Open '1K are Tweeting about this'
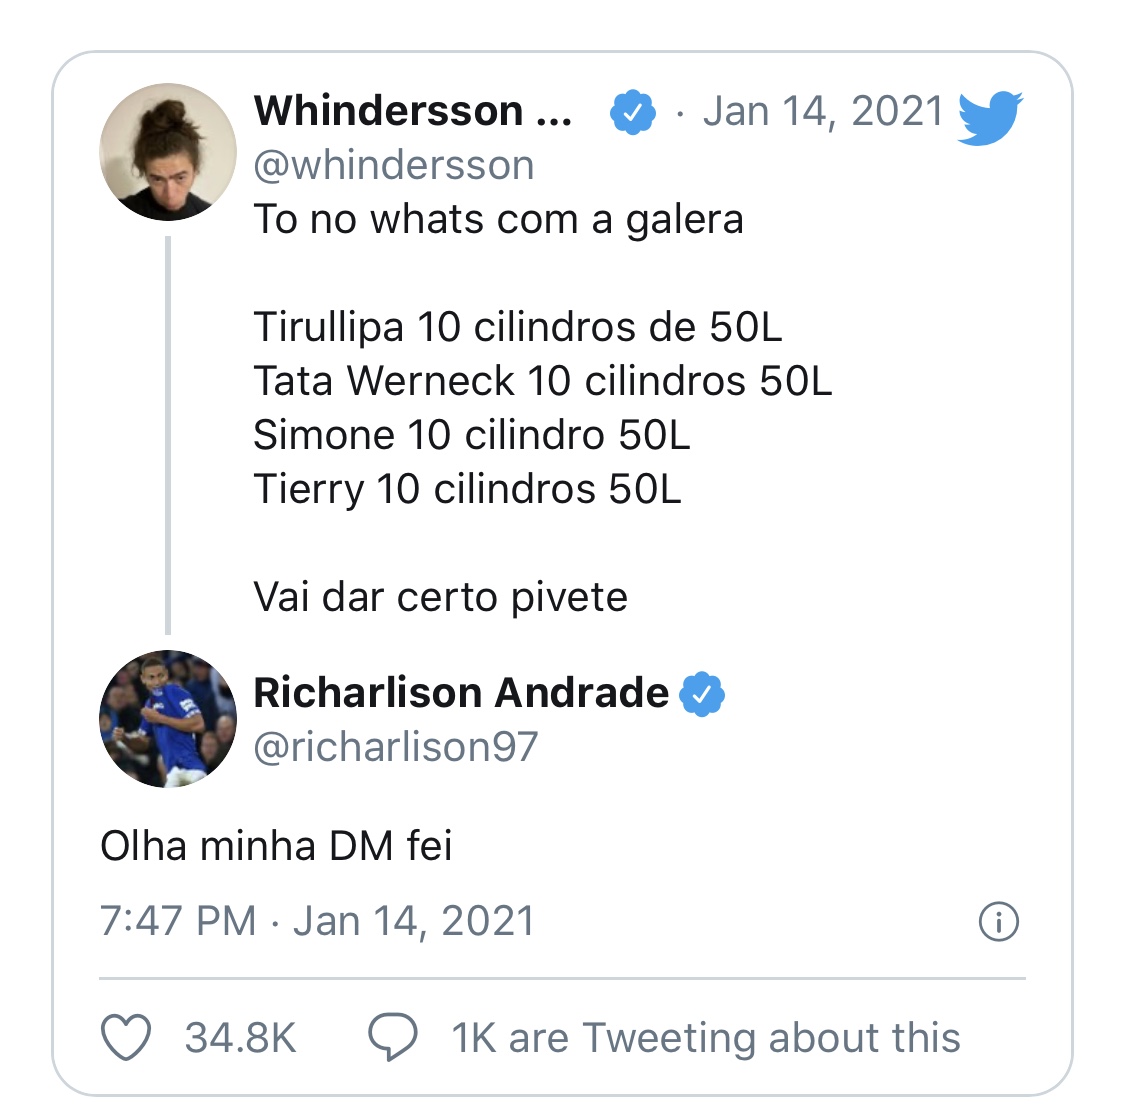The width and height of the screenshot is (1125, 1107). click(706, 1038)
